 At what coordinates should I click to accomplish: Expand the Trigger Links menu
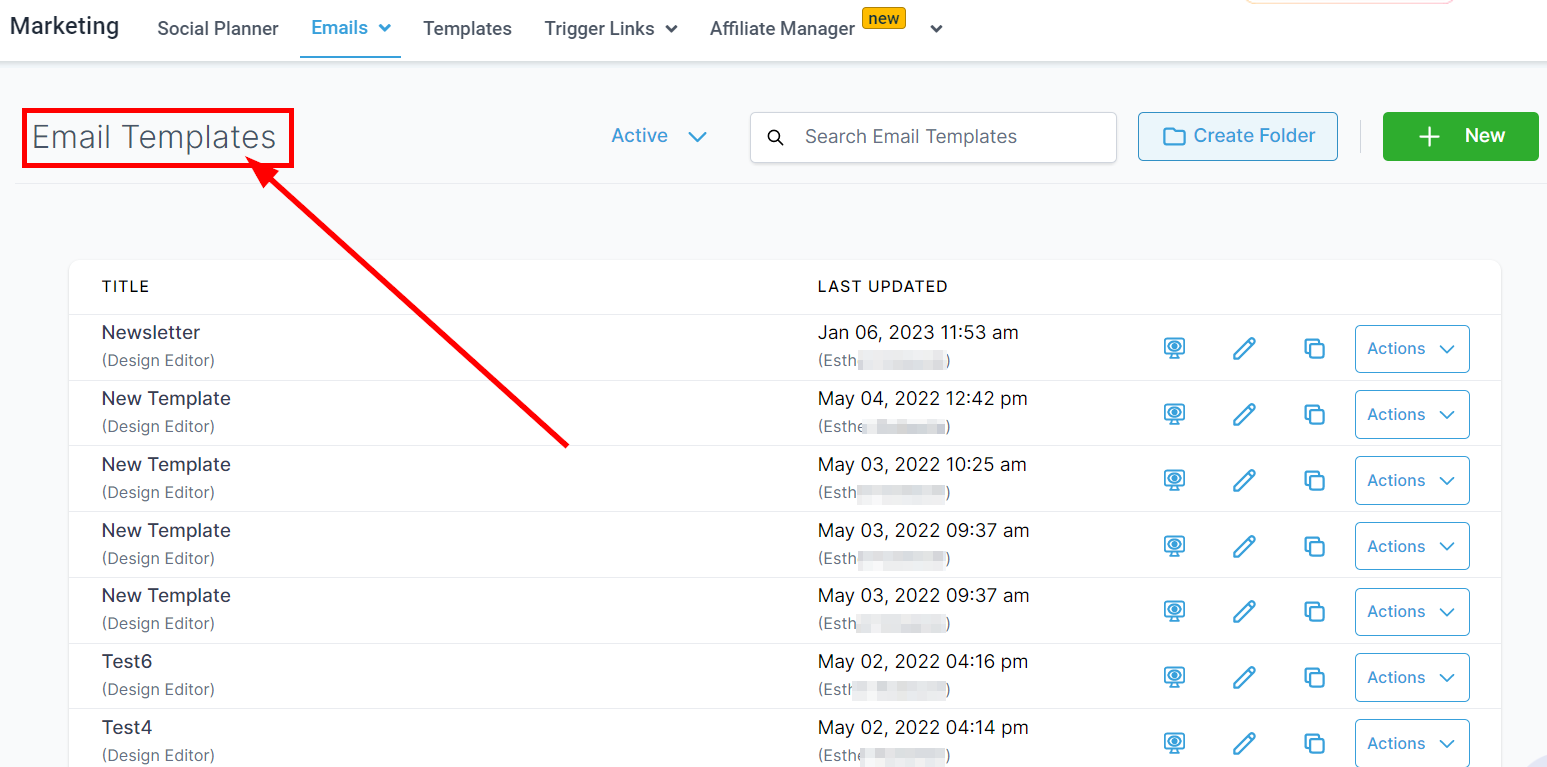click(610, 29)
